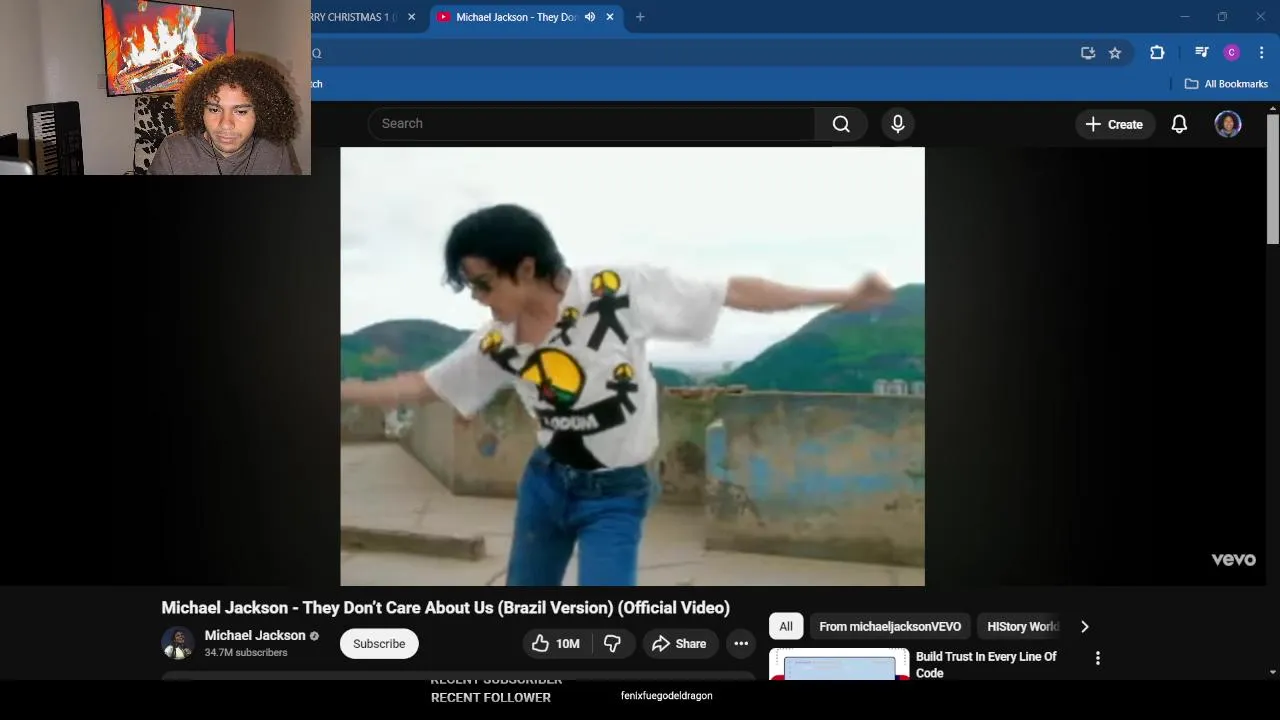The image size is (1280, 720).
Task: Mute the playing tab via speaker icon
Action: [x=590, y=17]
